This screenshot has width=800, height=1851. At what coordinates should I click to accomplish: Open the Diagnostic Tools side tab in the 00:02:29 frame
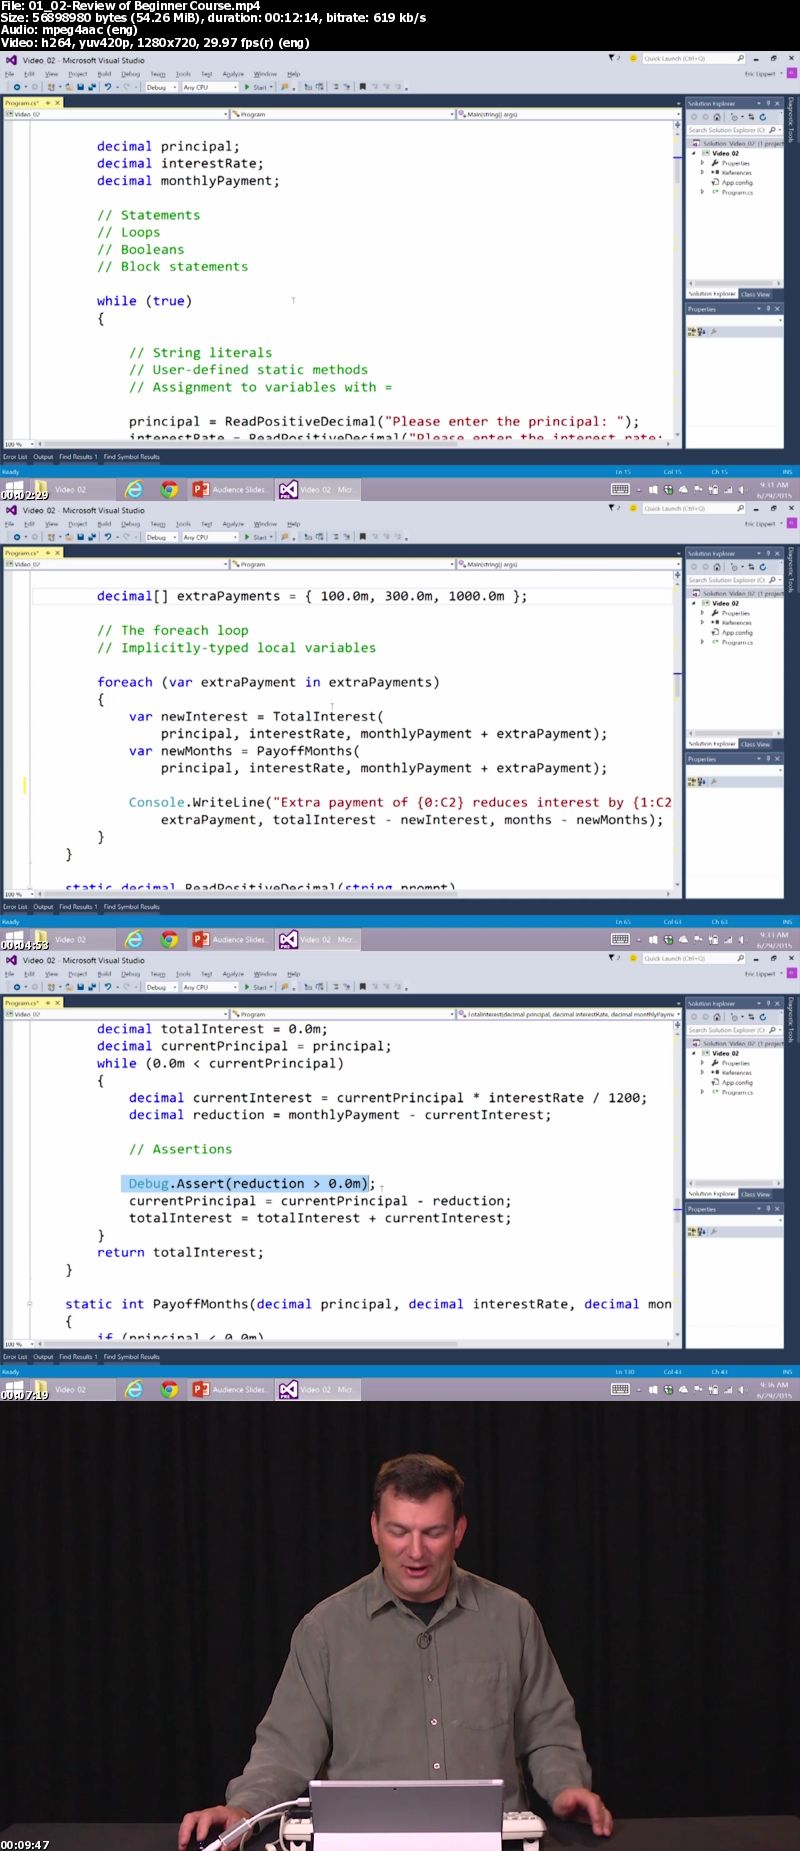791,120
